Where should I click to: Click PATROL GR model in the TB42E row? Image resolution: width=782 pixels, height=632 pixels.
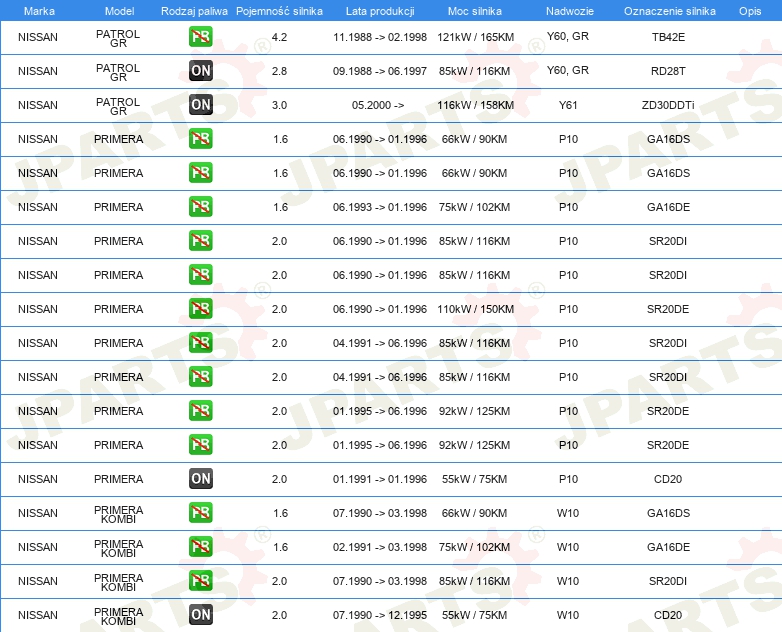[x=118, y=38]
